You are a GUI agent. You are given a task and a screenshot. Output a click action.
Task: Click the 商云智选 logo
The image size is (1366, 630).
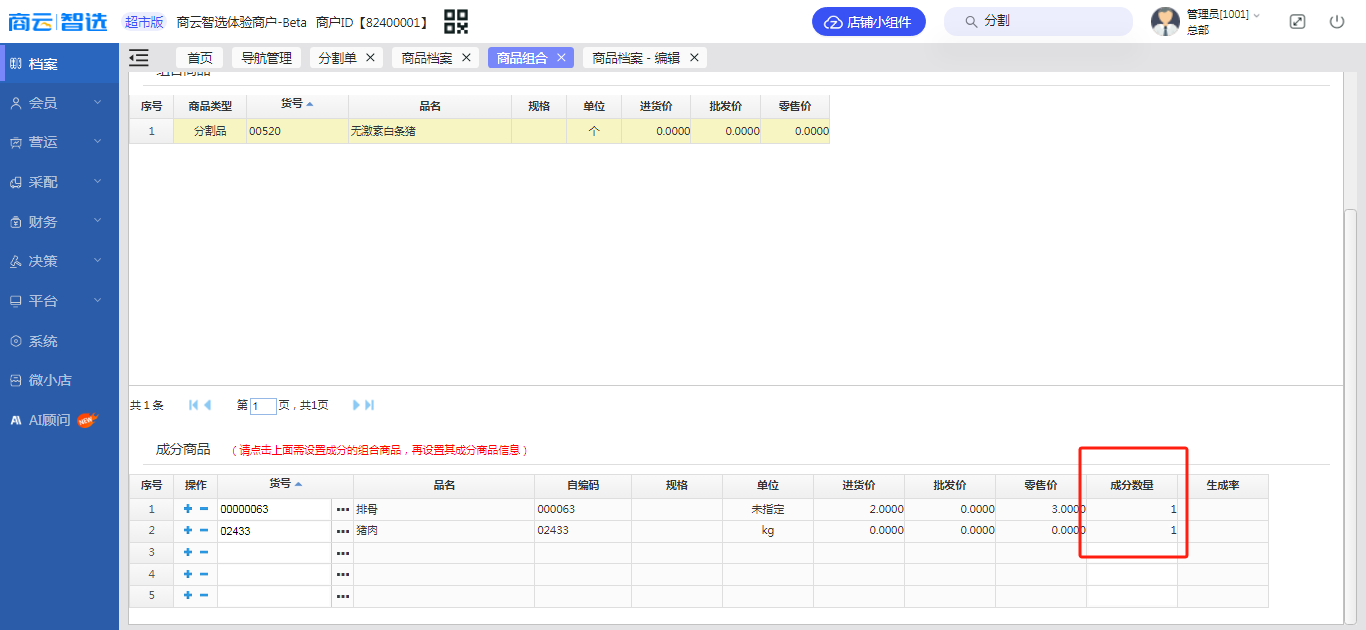58,22
